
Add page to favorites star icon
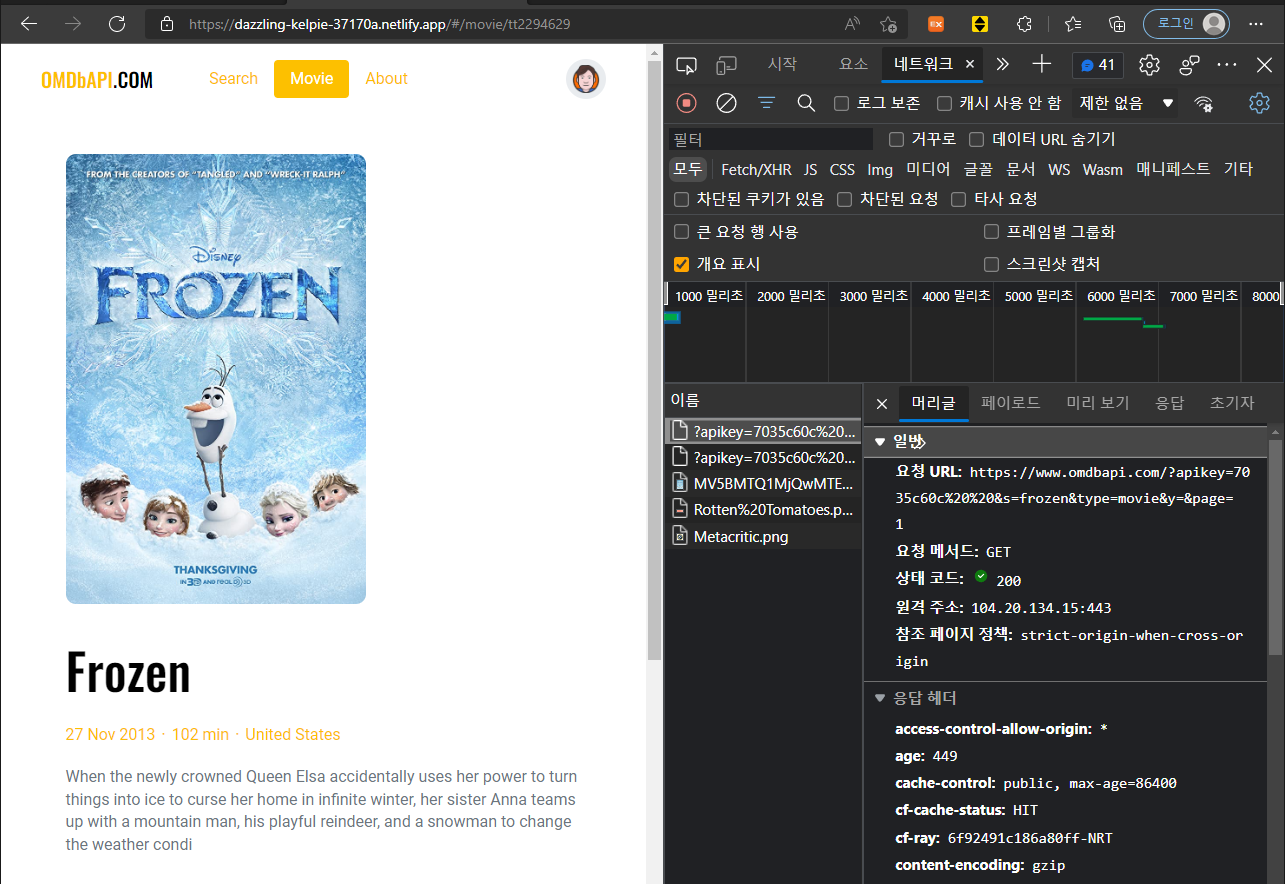click(x=888, y=24)
